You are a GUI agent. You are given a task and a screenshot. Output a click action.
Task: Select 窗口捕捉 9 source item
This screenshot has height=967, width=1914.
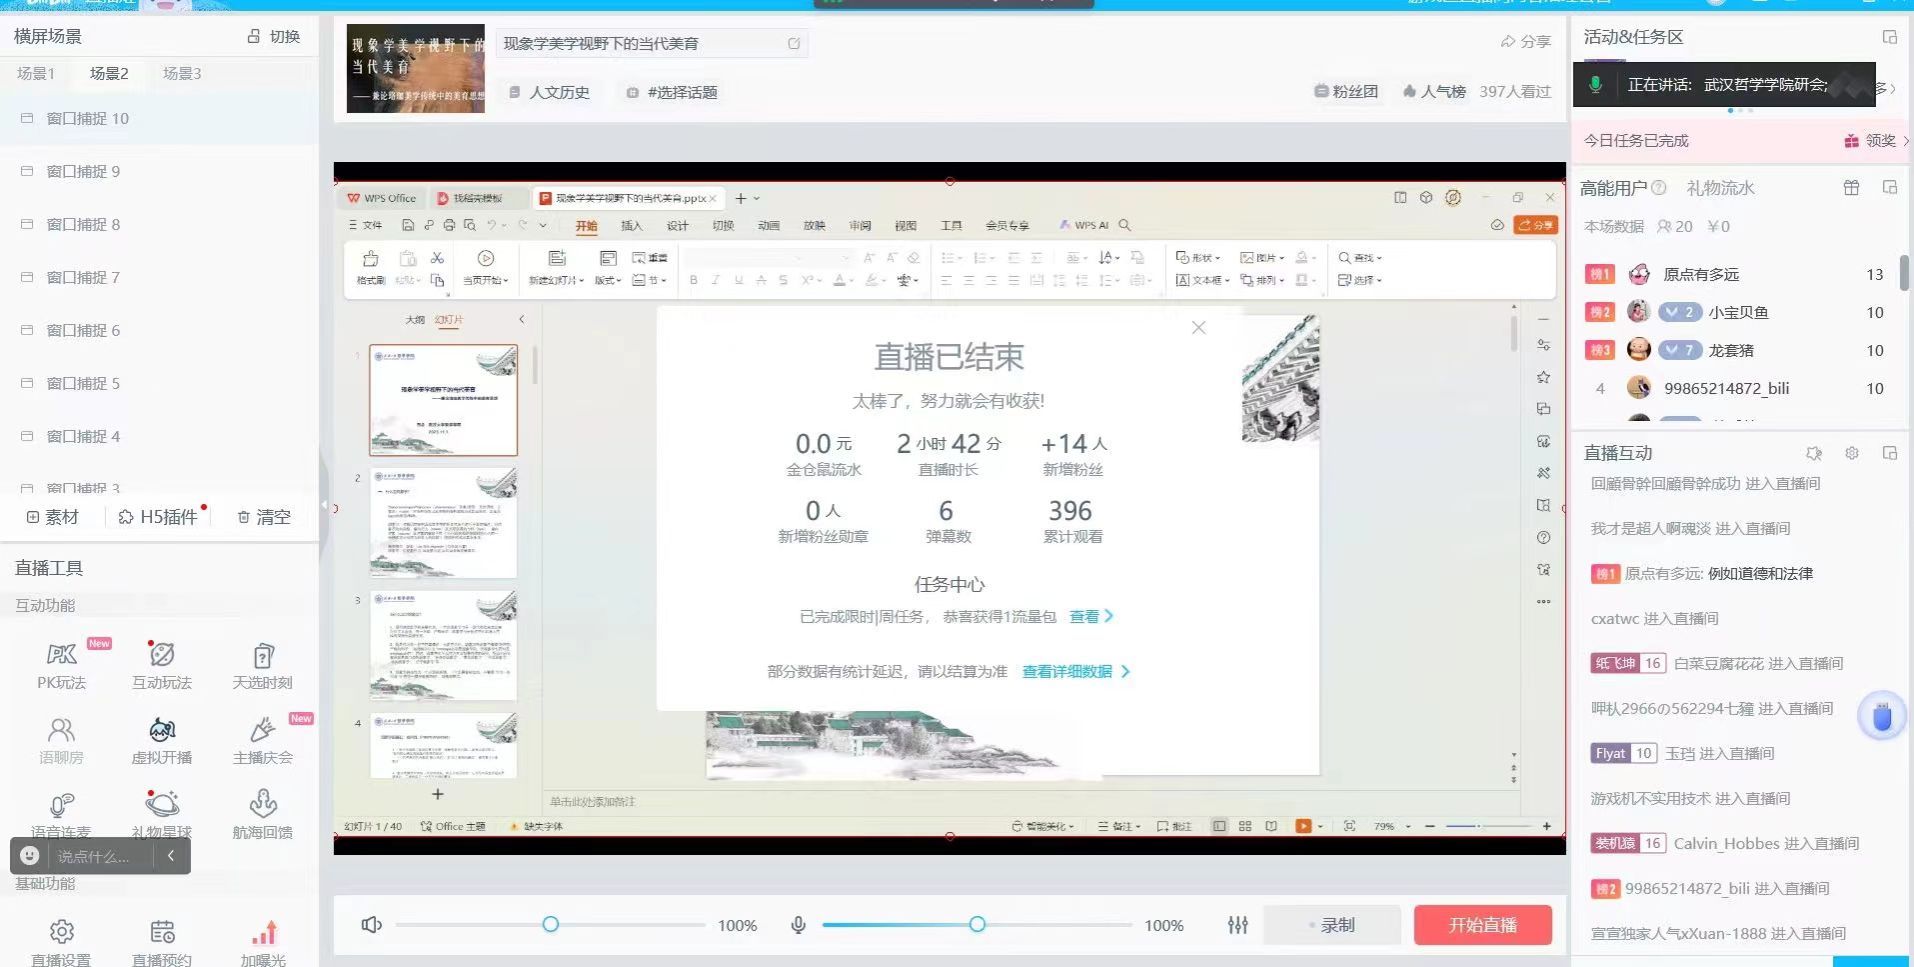(83, 171)
